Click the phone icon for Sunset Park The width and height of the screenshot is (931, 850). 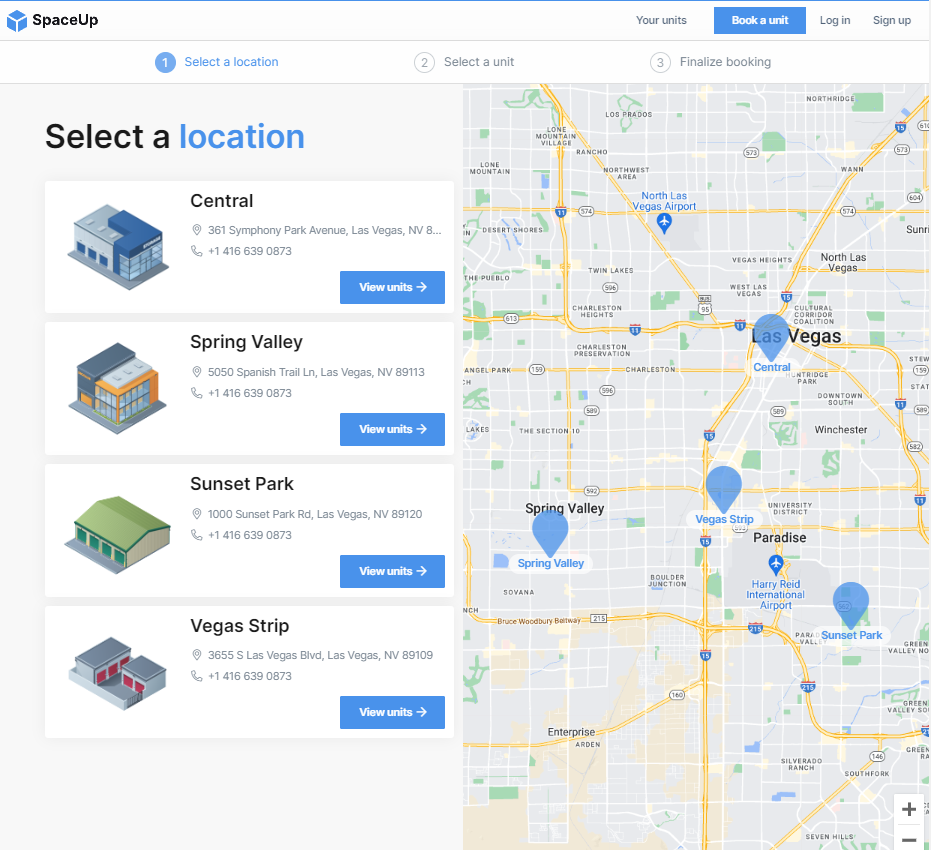pyautogui.click(x=197, y=534)
